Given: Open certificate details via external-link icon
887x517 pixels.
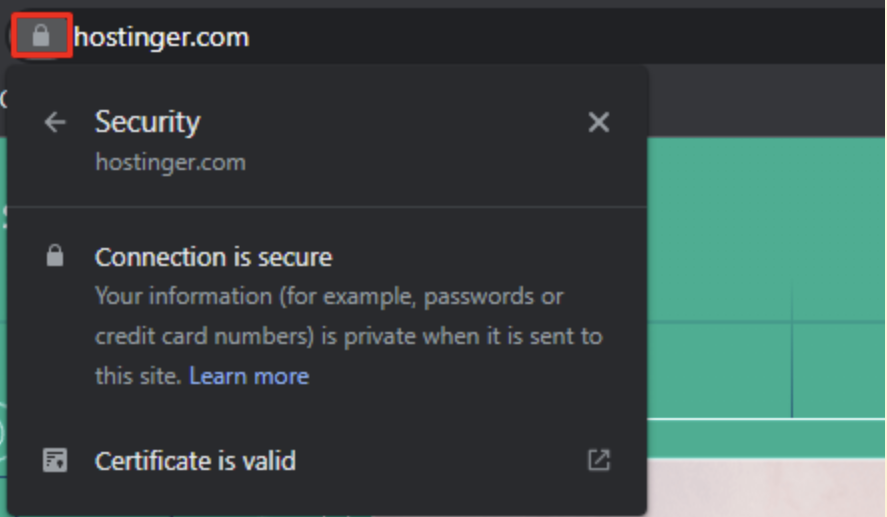Looking at the screenshot, I should [598, 460].
